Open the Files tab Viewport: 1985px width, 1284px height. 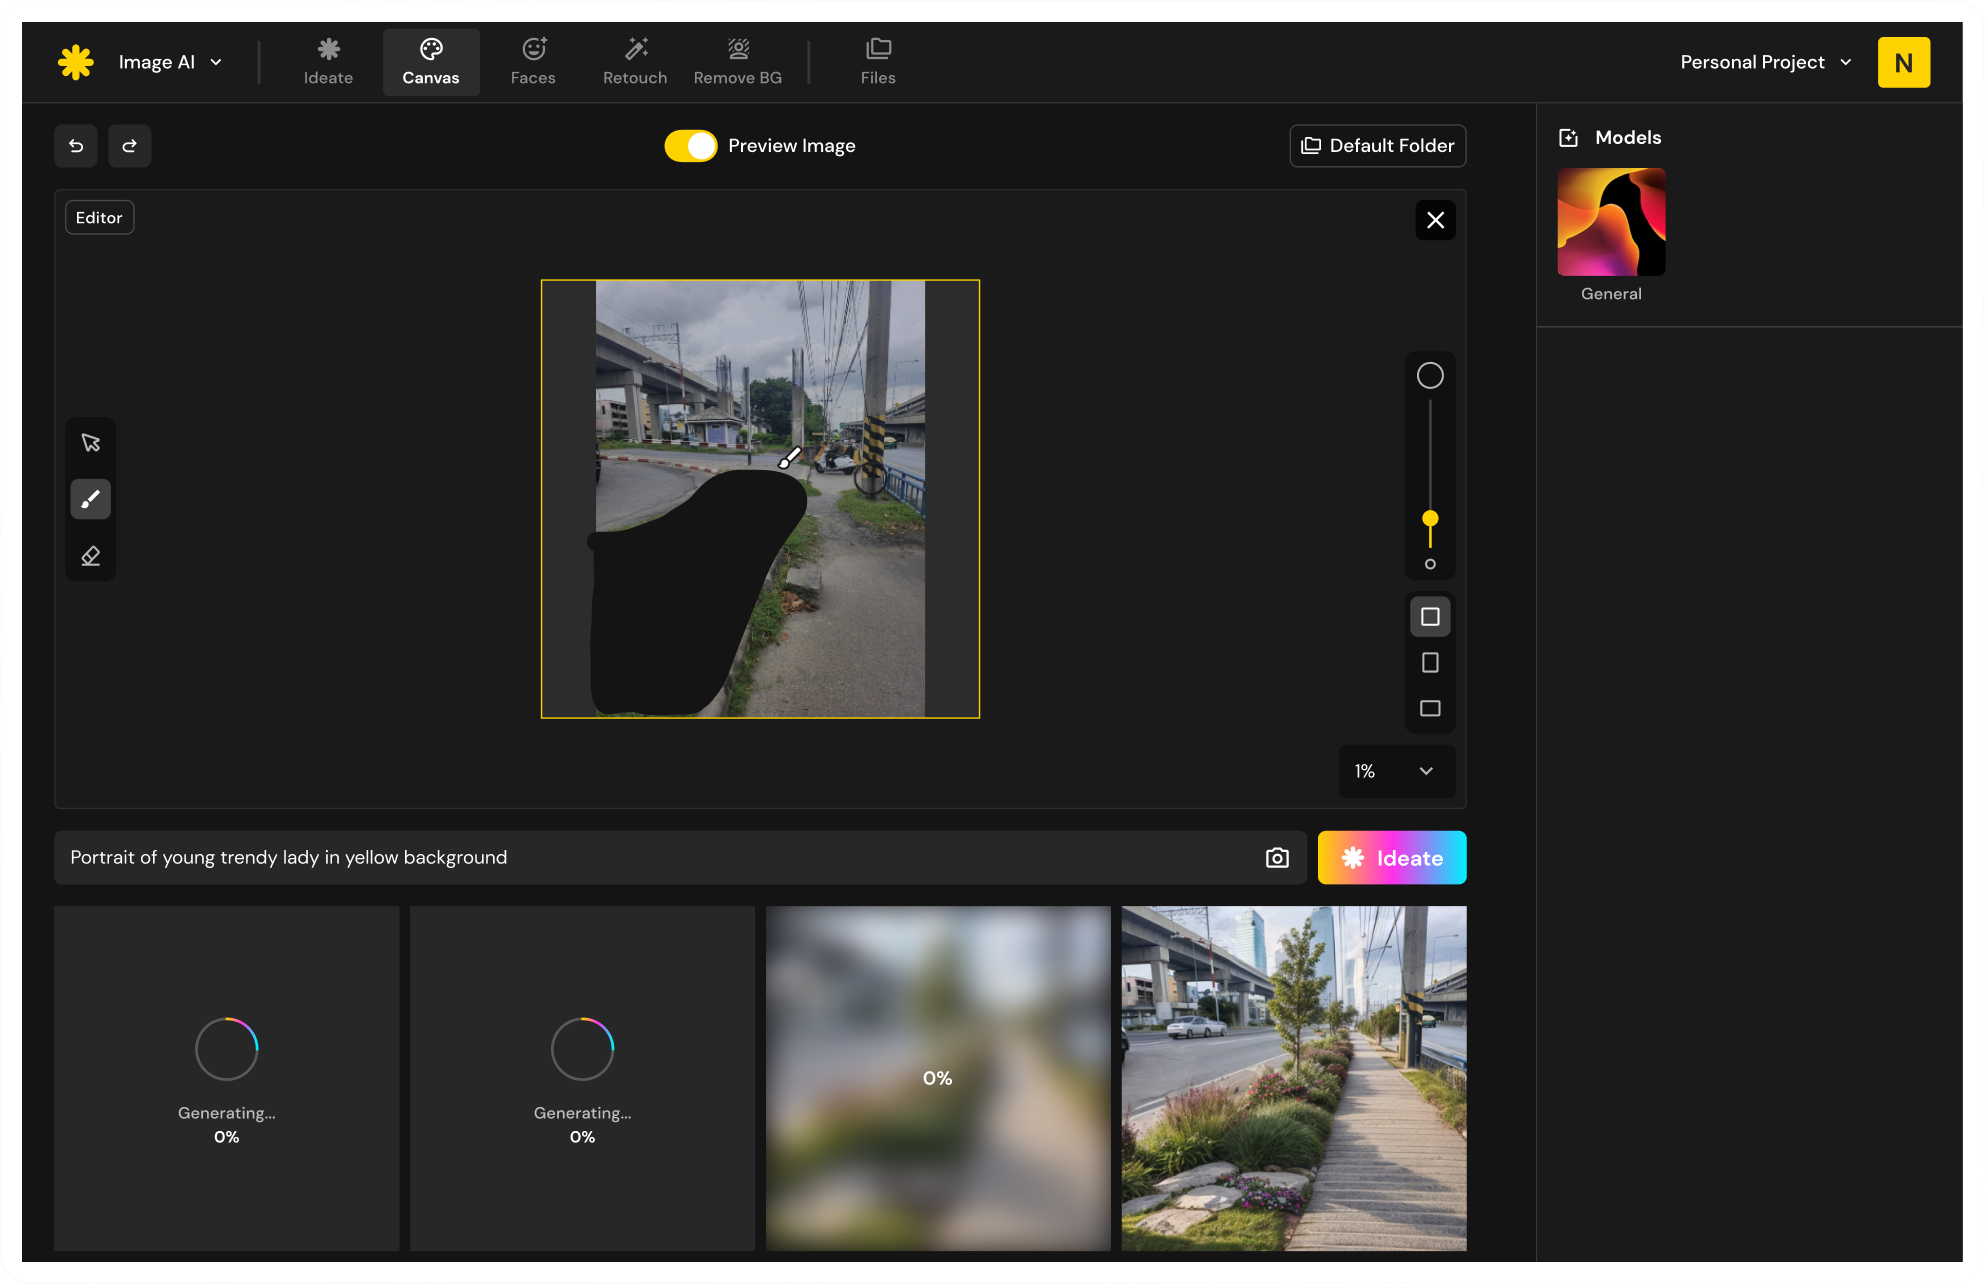[x=878, y=62]
